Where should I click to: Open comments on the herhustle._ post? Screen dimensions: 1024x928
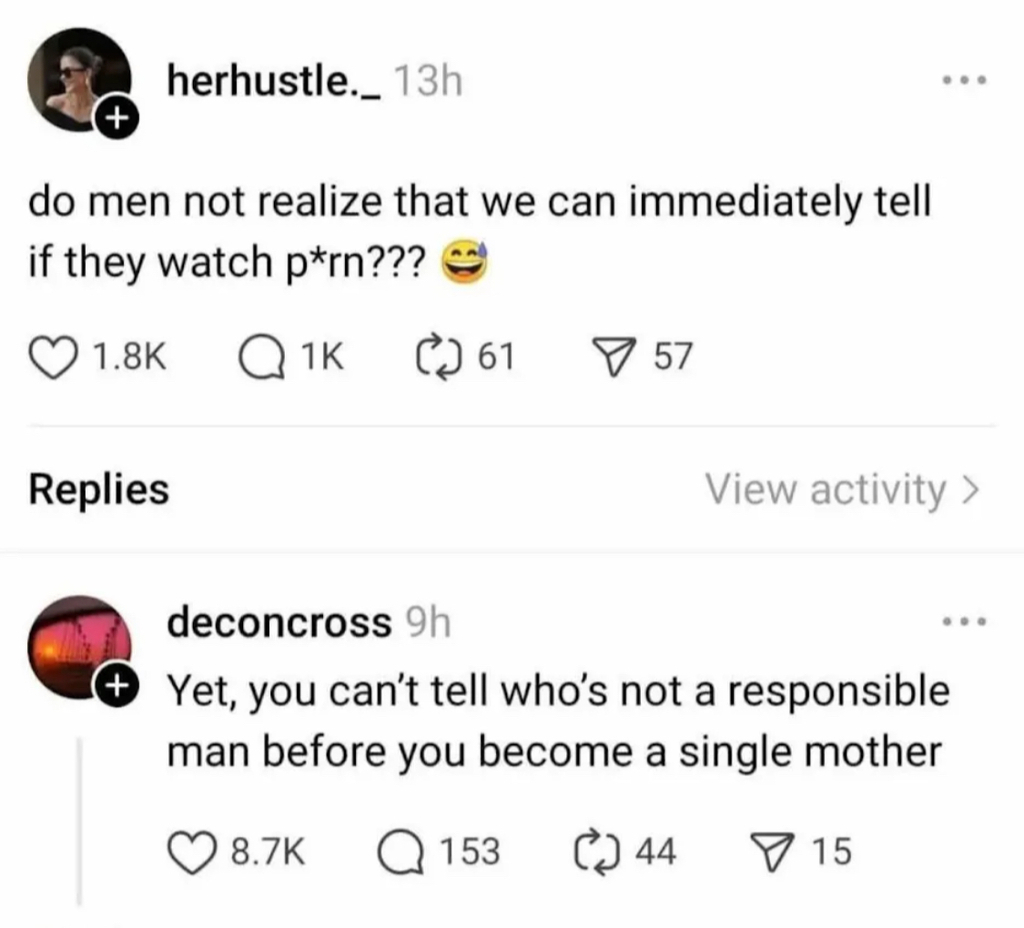click(x=262, y=358)
